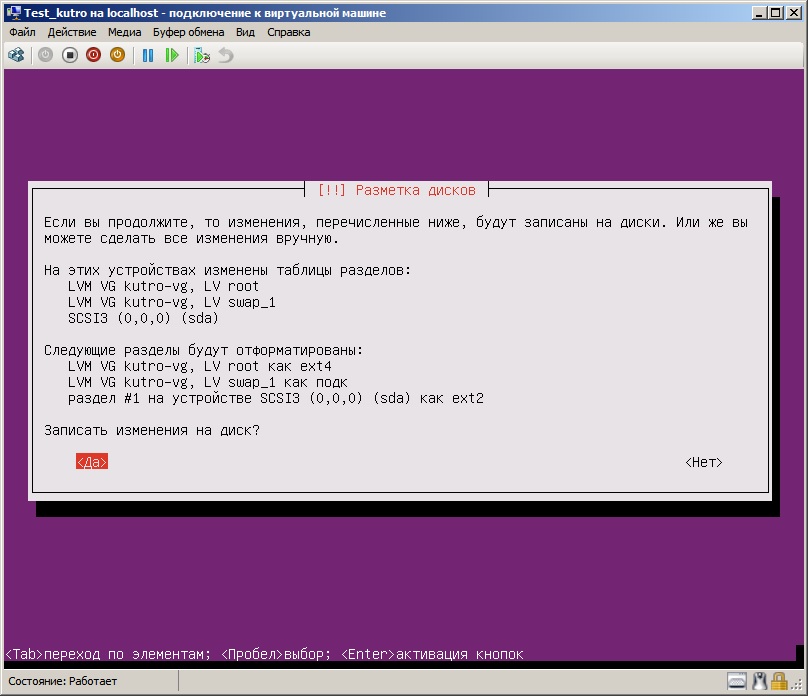Viewport: 808px width, 696px height.
Task: Minimize the VM connection window
Action: [759, 13]
